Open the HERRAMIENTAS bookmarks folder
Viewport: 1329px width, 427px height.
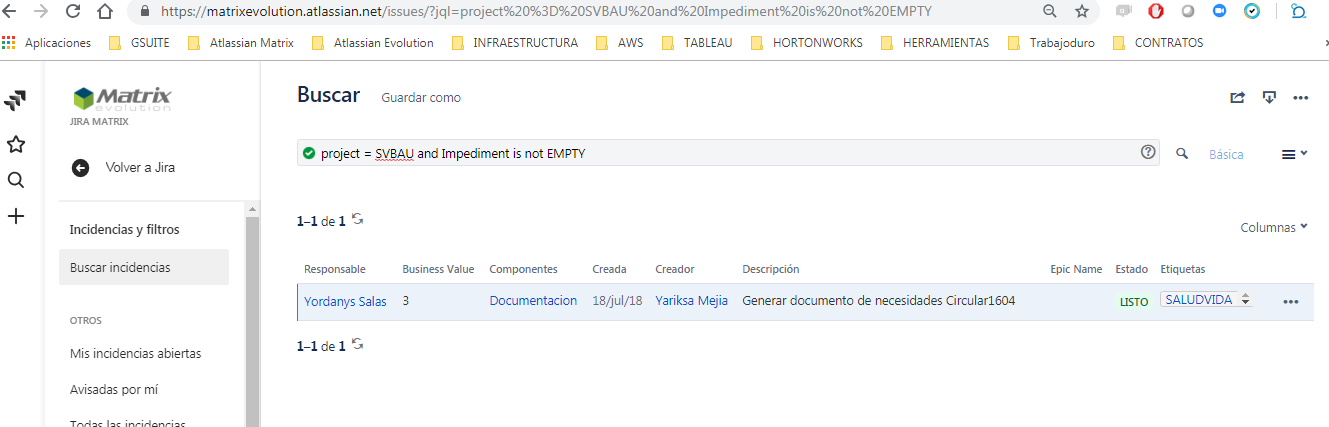(934, 43)
